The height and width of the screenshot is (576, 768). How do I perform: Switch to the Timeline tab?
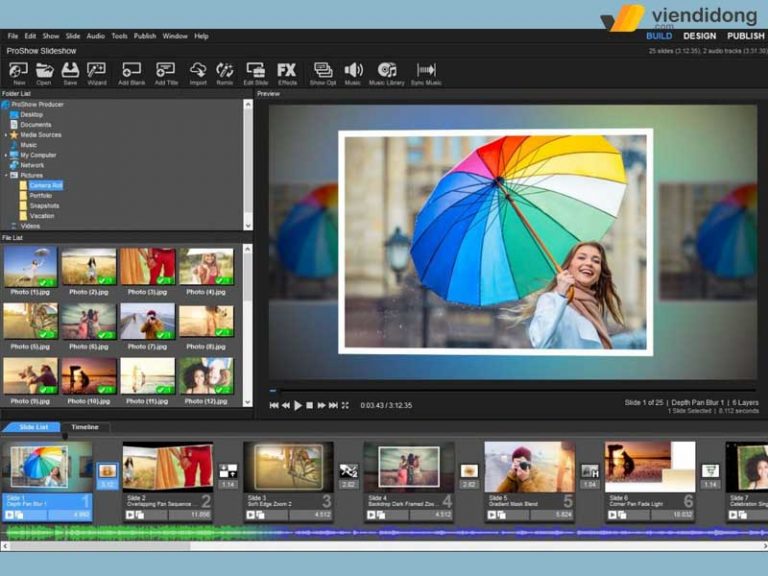coord(85,427)
